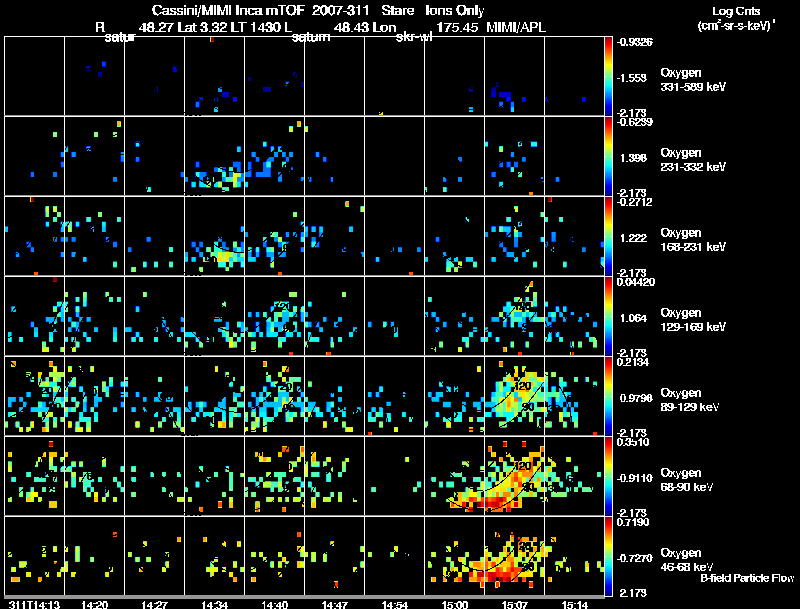Open the 15:07 image panel in 46-68 keV row
The height and width of the screenshot is (609, 800).
tap(514, 556)
